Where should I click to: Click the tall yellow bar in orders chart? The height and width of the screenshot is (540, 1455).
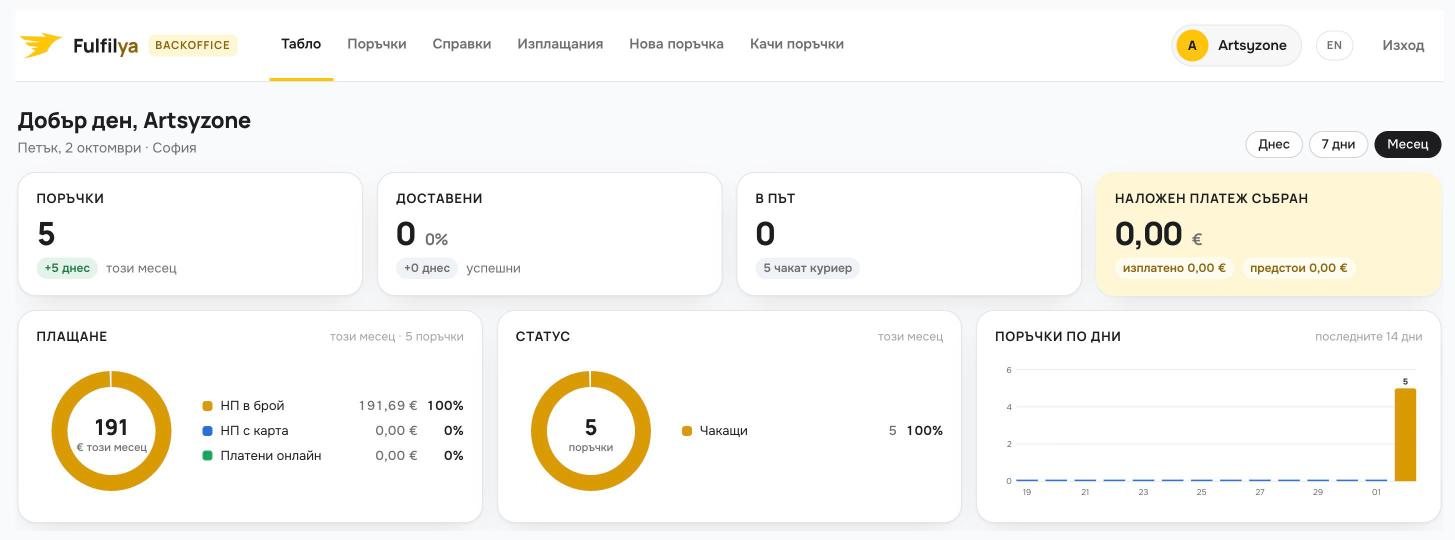coord(1405,435)
